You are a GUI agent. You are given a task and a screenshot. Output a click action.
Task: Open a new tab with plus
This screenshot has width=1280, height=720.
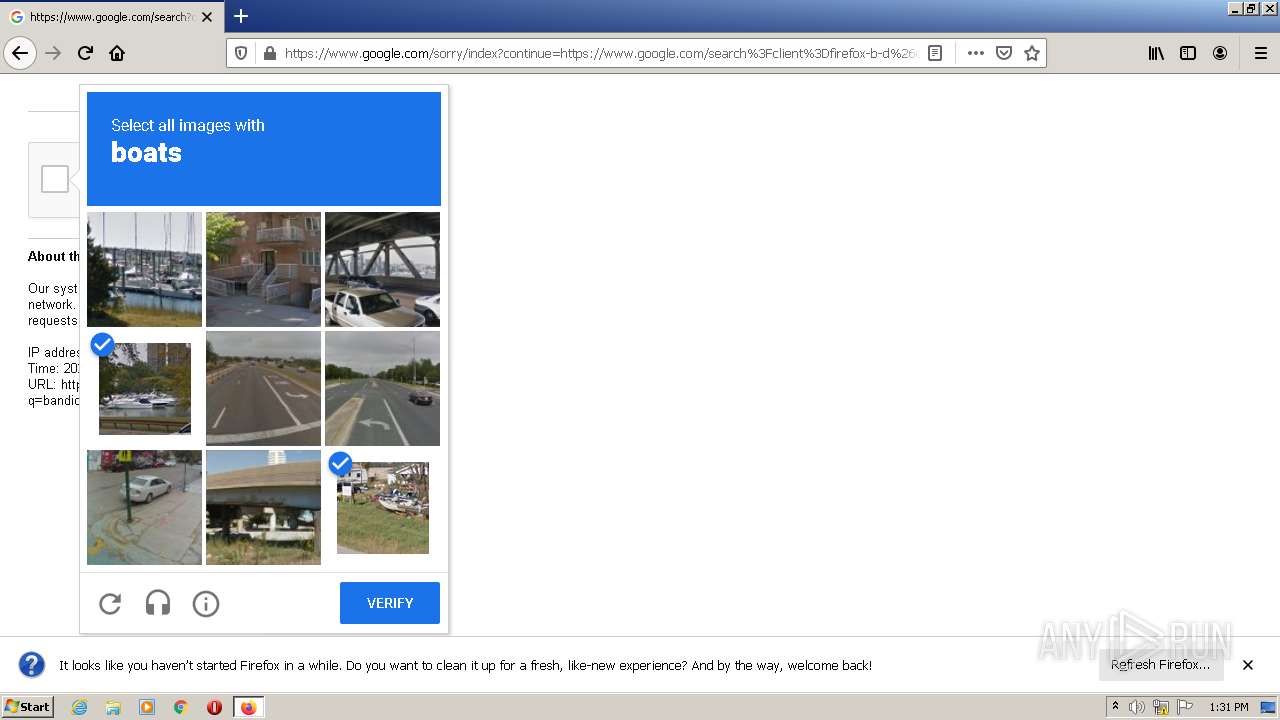tap(240, 16)
